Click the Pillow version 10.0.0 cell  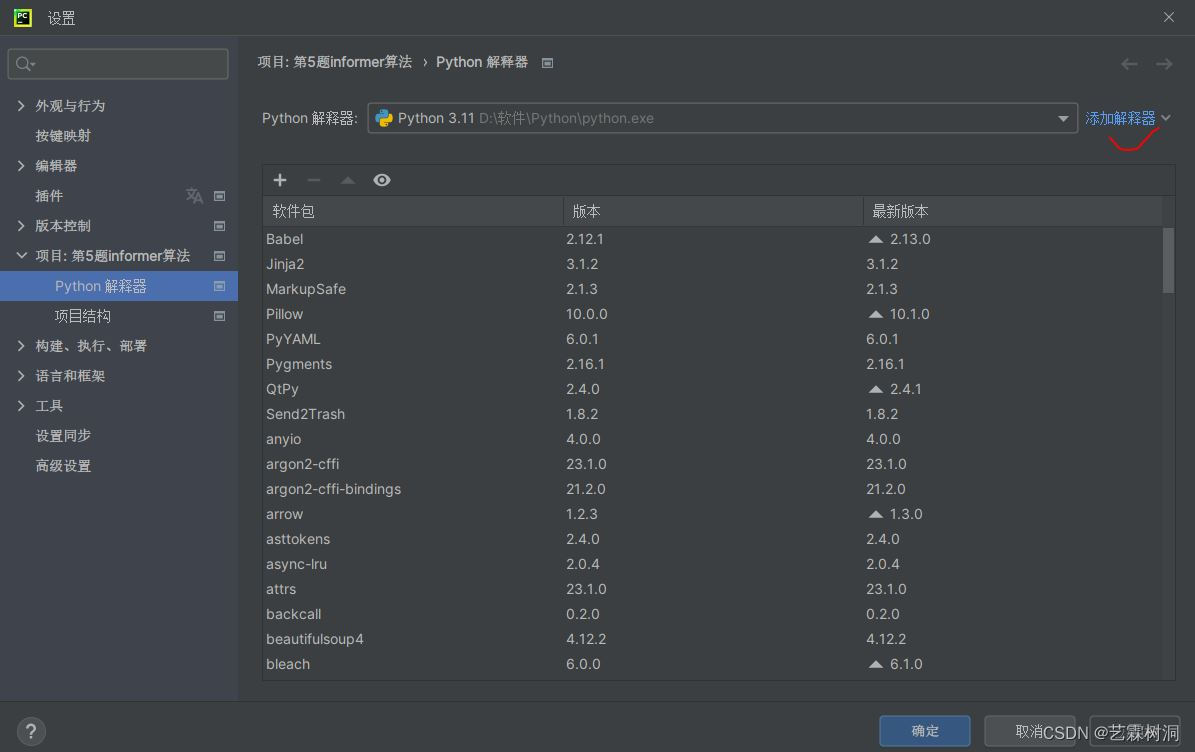point(586,314)
